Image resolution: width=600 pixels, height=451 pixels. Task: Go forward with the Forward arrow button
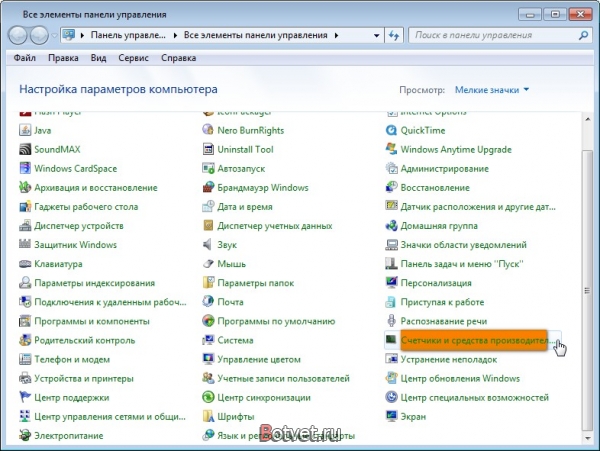39,36
